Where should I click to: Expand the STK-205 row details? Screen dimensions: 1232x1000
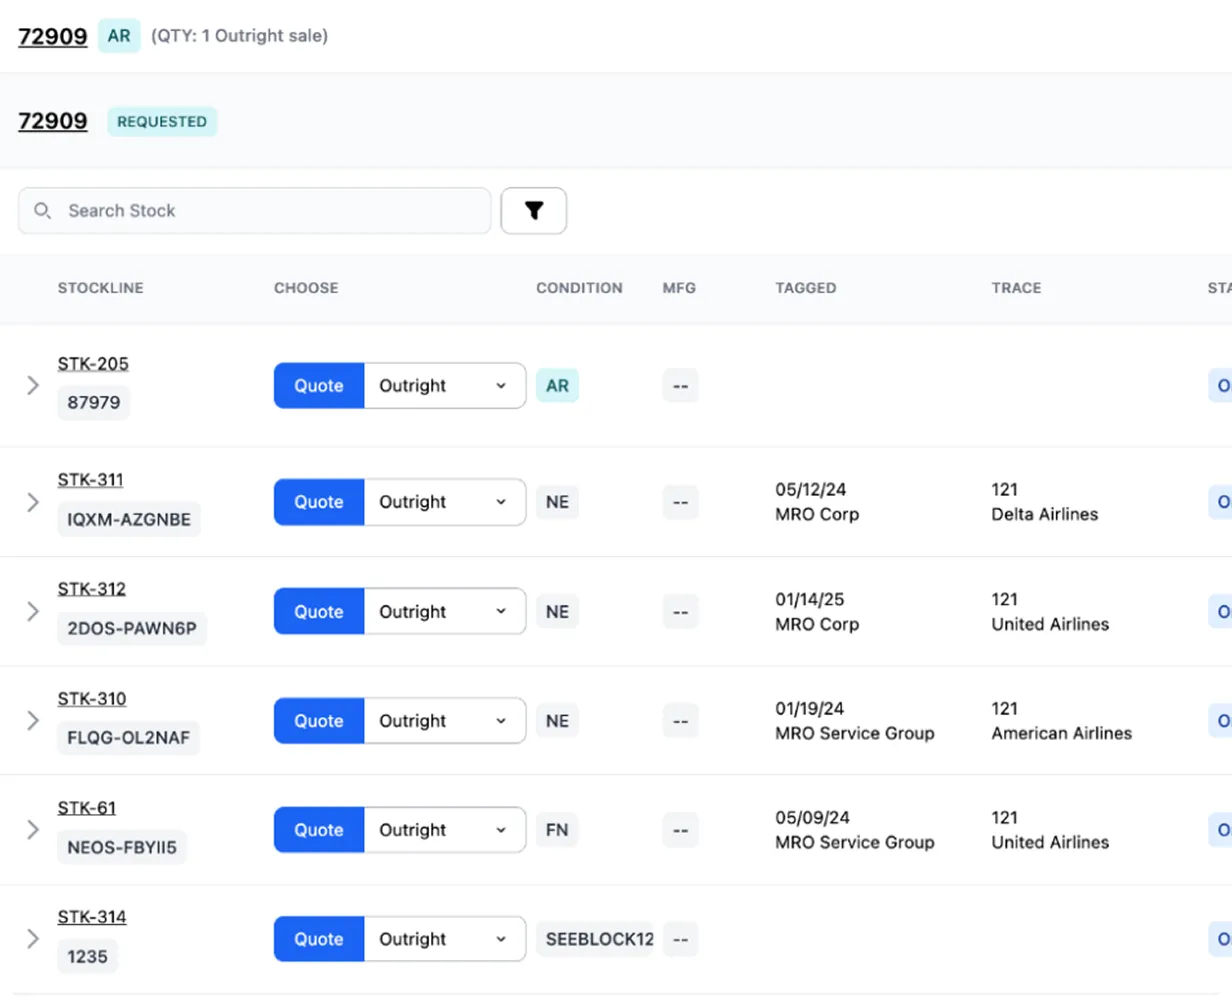click(x=32, y=385)
